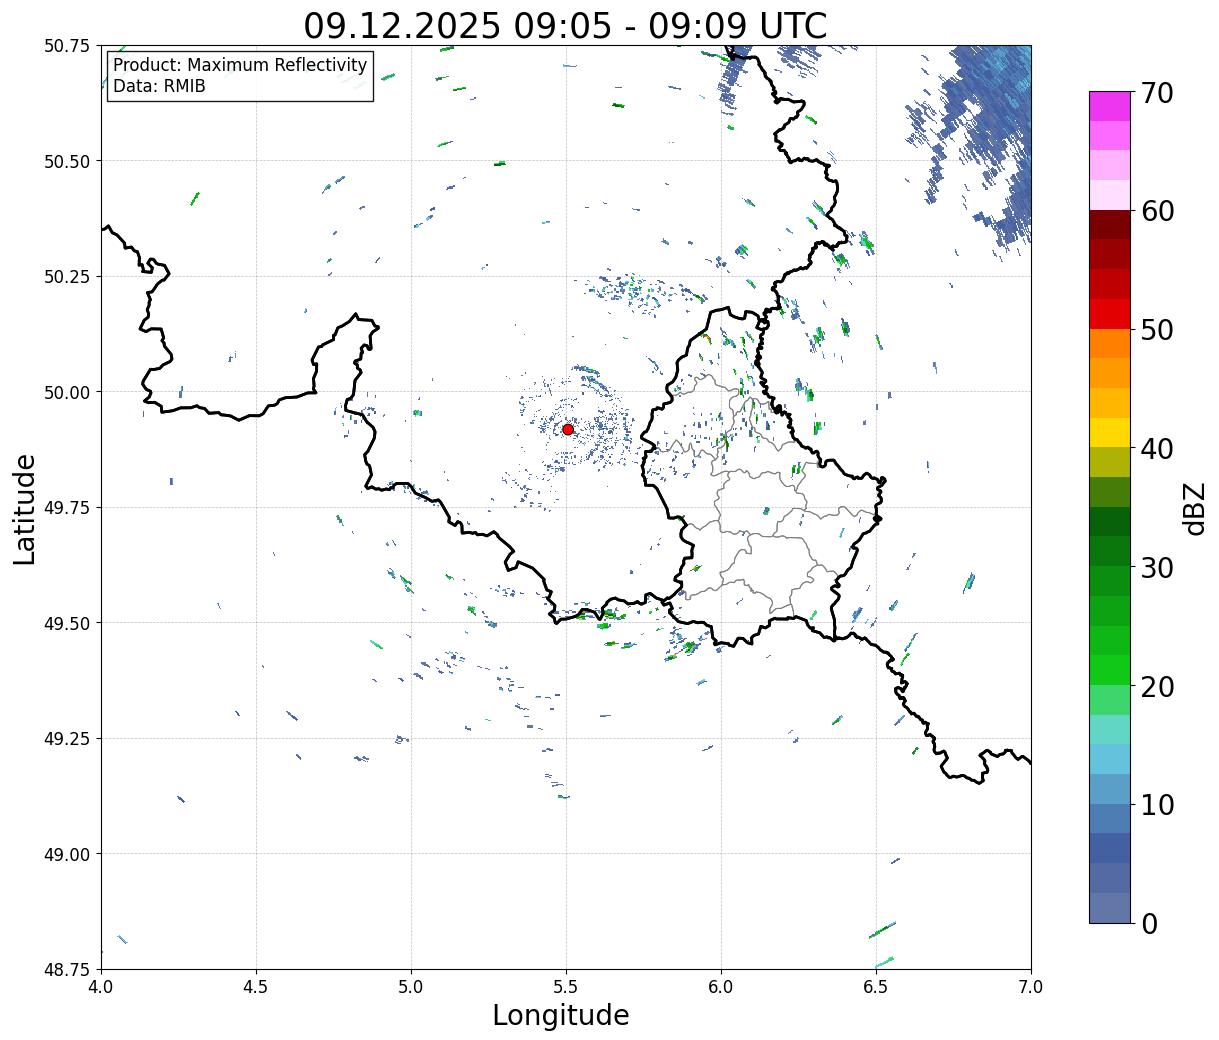Pick the light green colorbar segment above 20
This screenshot has width=1219, height=1040.
pyautogui.click(x=1110, y=670)
